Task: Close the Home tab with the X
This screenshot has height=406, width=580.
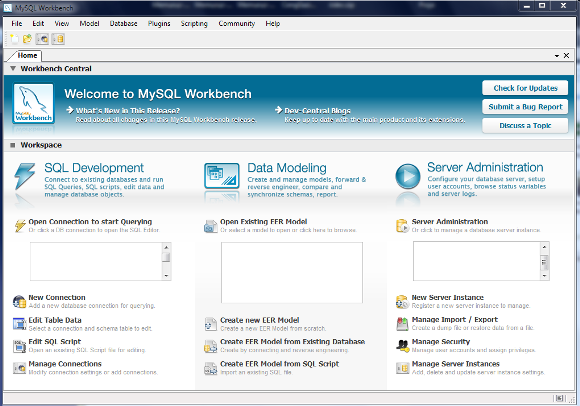Action: point(566,55)
